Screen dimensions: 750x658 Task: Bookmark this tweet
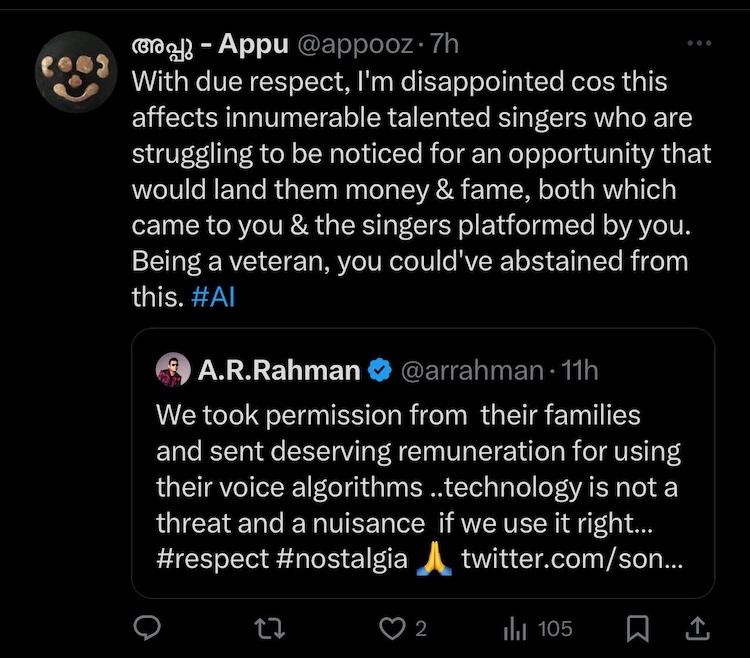point(639,628)
